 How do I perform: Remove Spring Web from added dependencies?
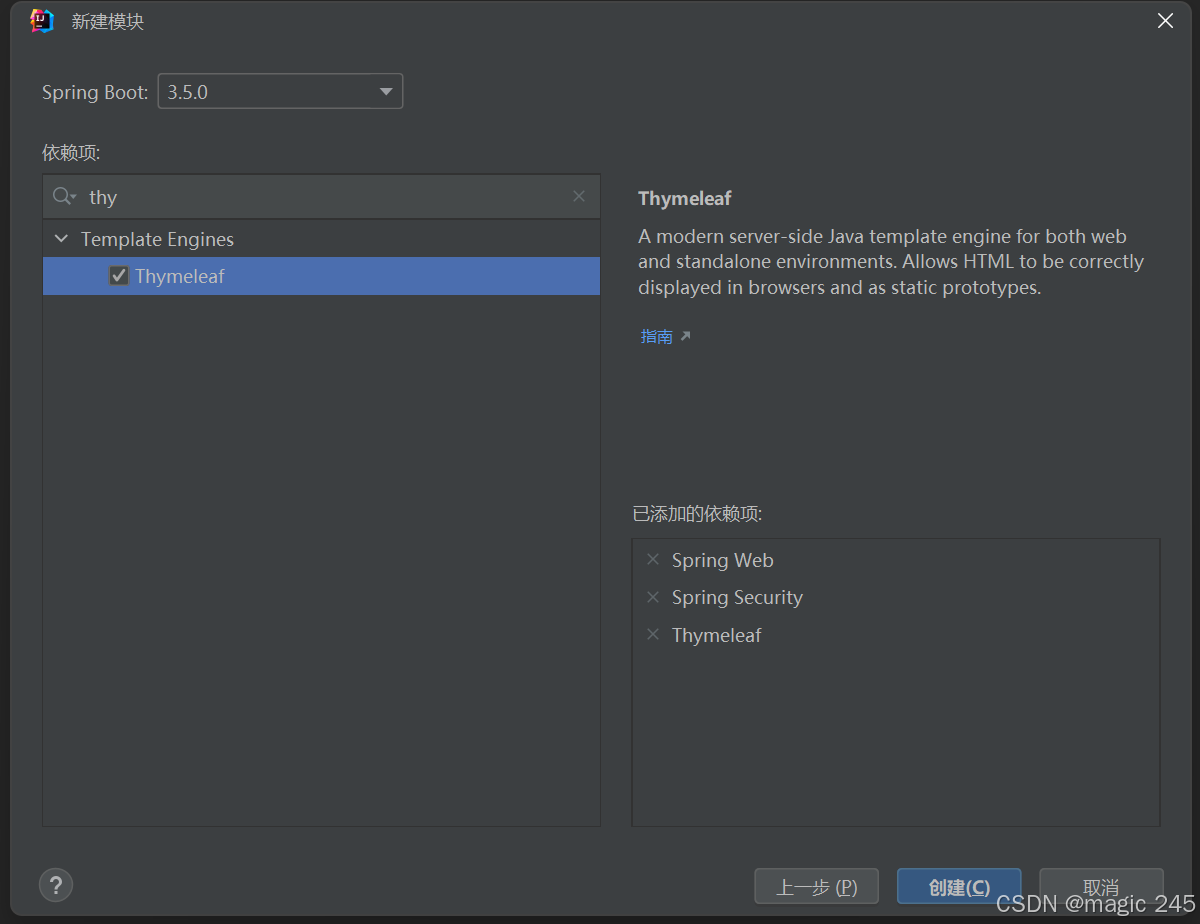(653, 560)
